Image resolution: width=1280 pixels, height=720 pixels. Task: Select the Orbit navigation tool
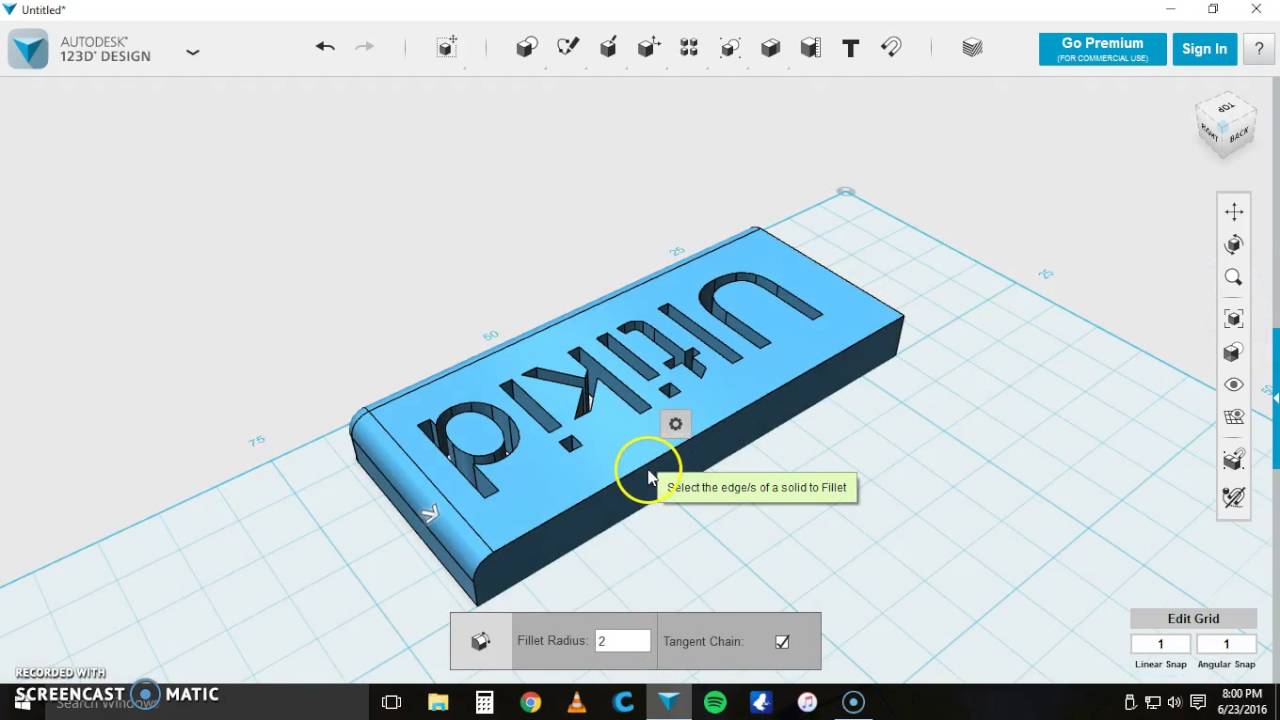tap(1234, 245)
